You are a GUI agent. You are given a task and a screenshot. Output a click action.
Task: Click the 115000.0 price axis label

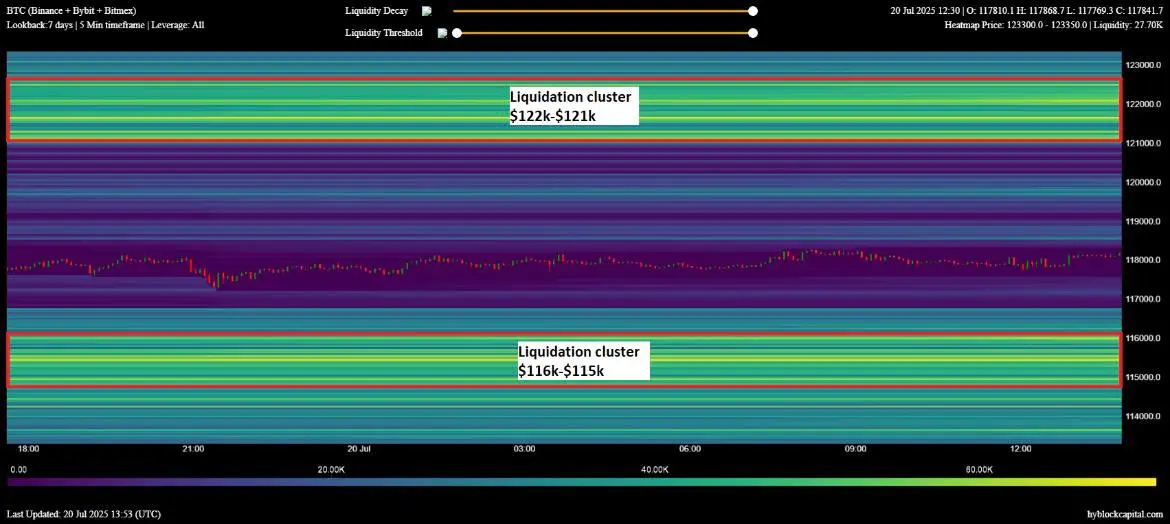pos(1143,377)
